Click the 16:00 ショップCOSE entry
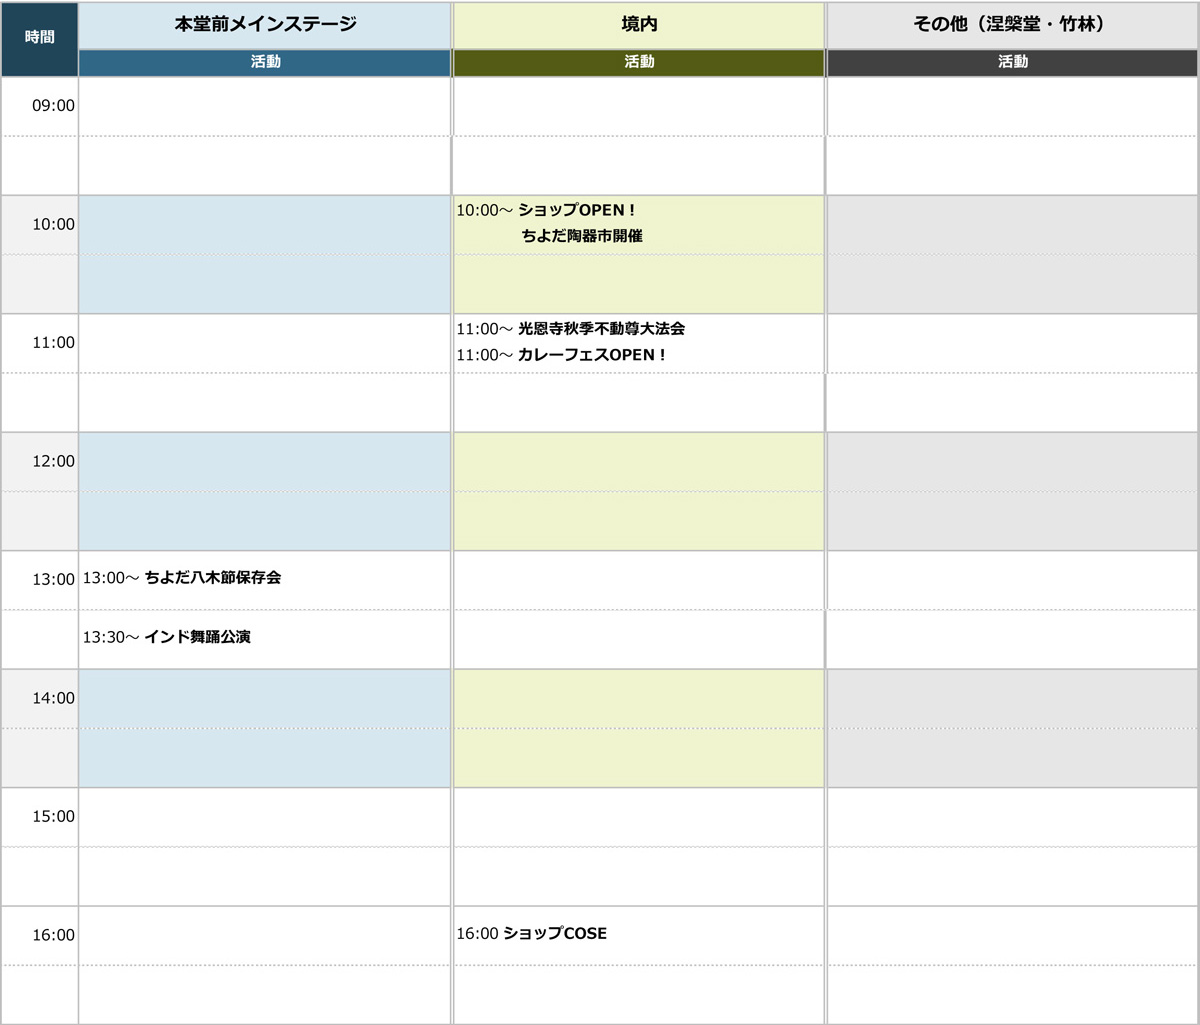 (x=532, y=933)
